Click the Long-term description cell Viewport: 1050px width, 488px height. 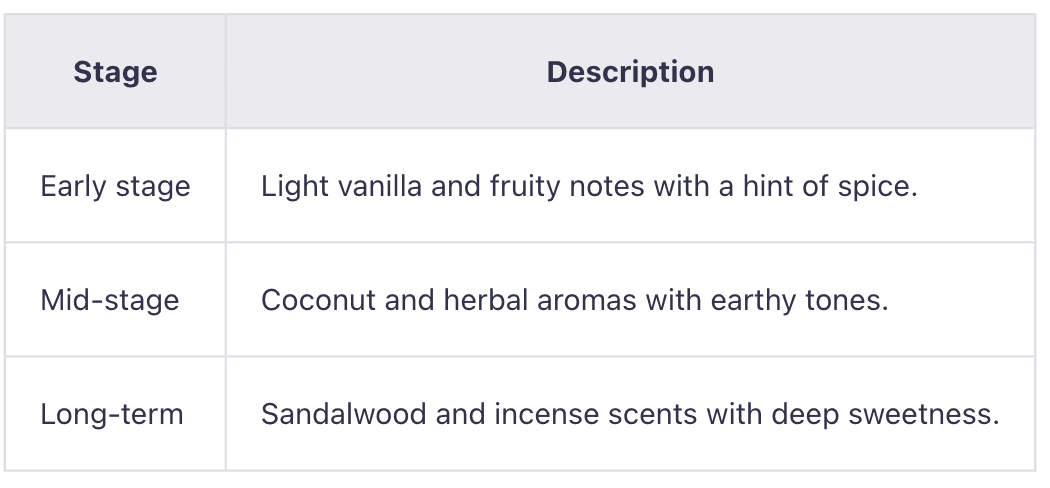[630, 414]
